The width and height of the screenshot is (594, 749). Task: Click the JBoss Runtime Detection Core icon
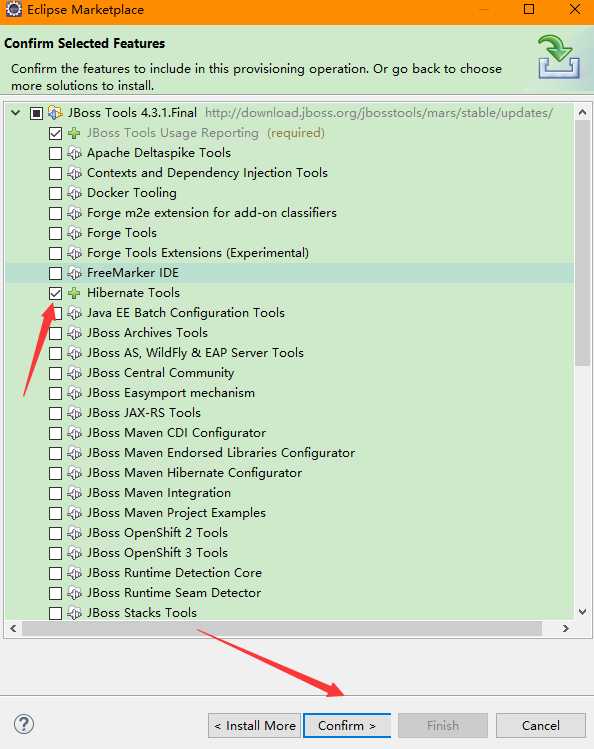pyautogui.click(x=74, y=573)
